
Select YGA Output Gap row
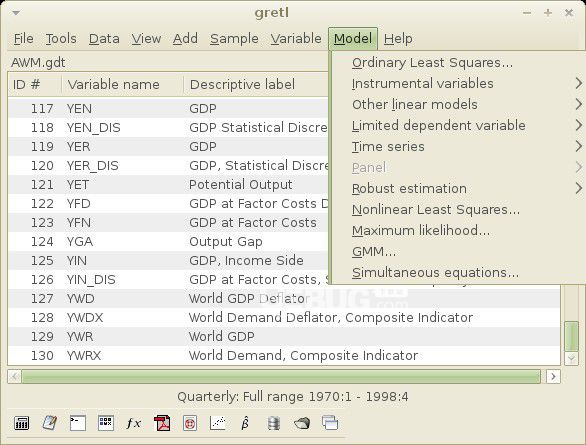coord(168,242)
